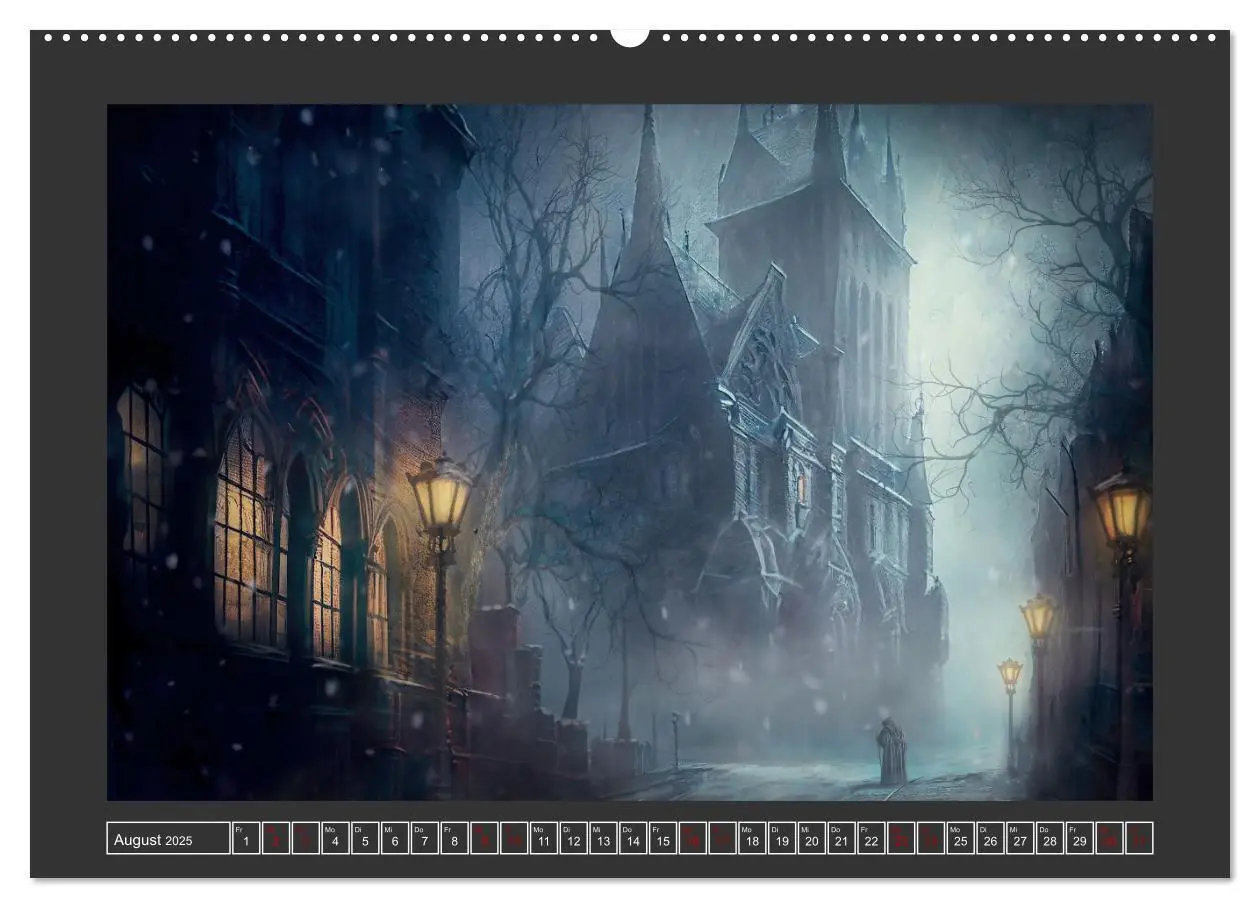Choose the Friday 29 day cell
This screenshot has height=908, width=1260.
point(1079,839)
